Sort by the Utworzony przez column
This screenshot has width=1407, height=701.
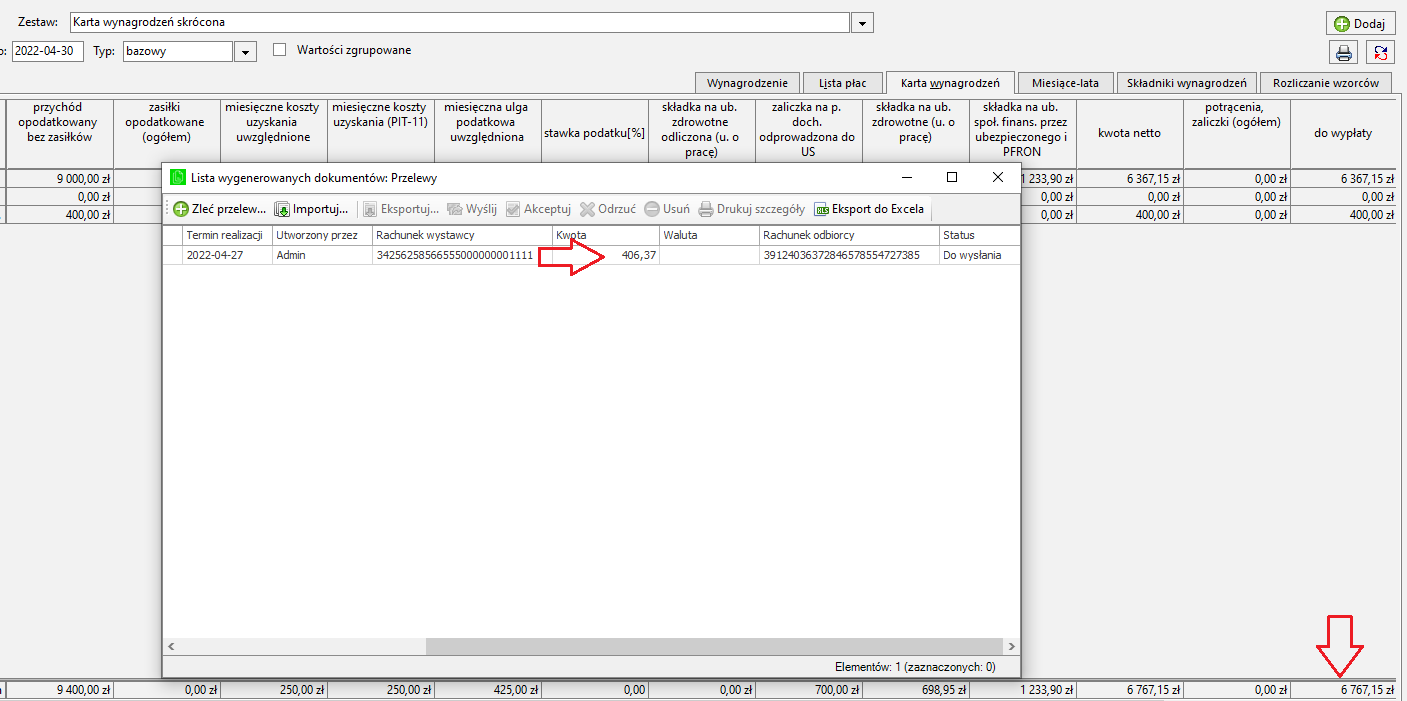[x=321, y=235]
